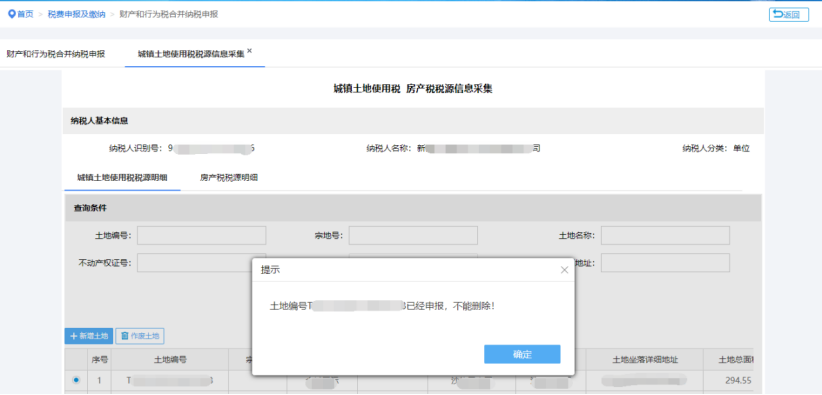
Task: Close the 提示 dialog with the X icon
Action: tap(564, 270)
